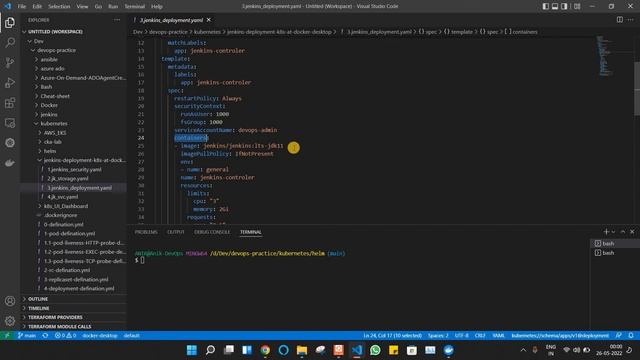Screen dimensions: 640x360
Task: Open the new terminal launch profile dropdown
Action: (x=613, y=232)
